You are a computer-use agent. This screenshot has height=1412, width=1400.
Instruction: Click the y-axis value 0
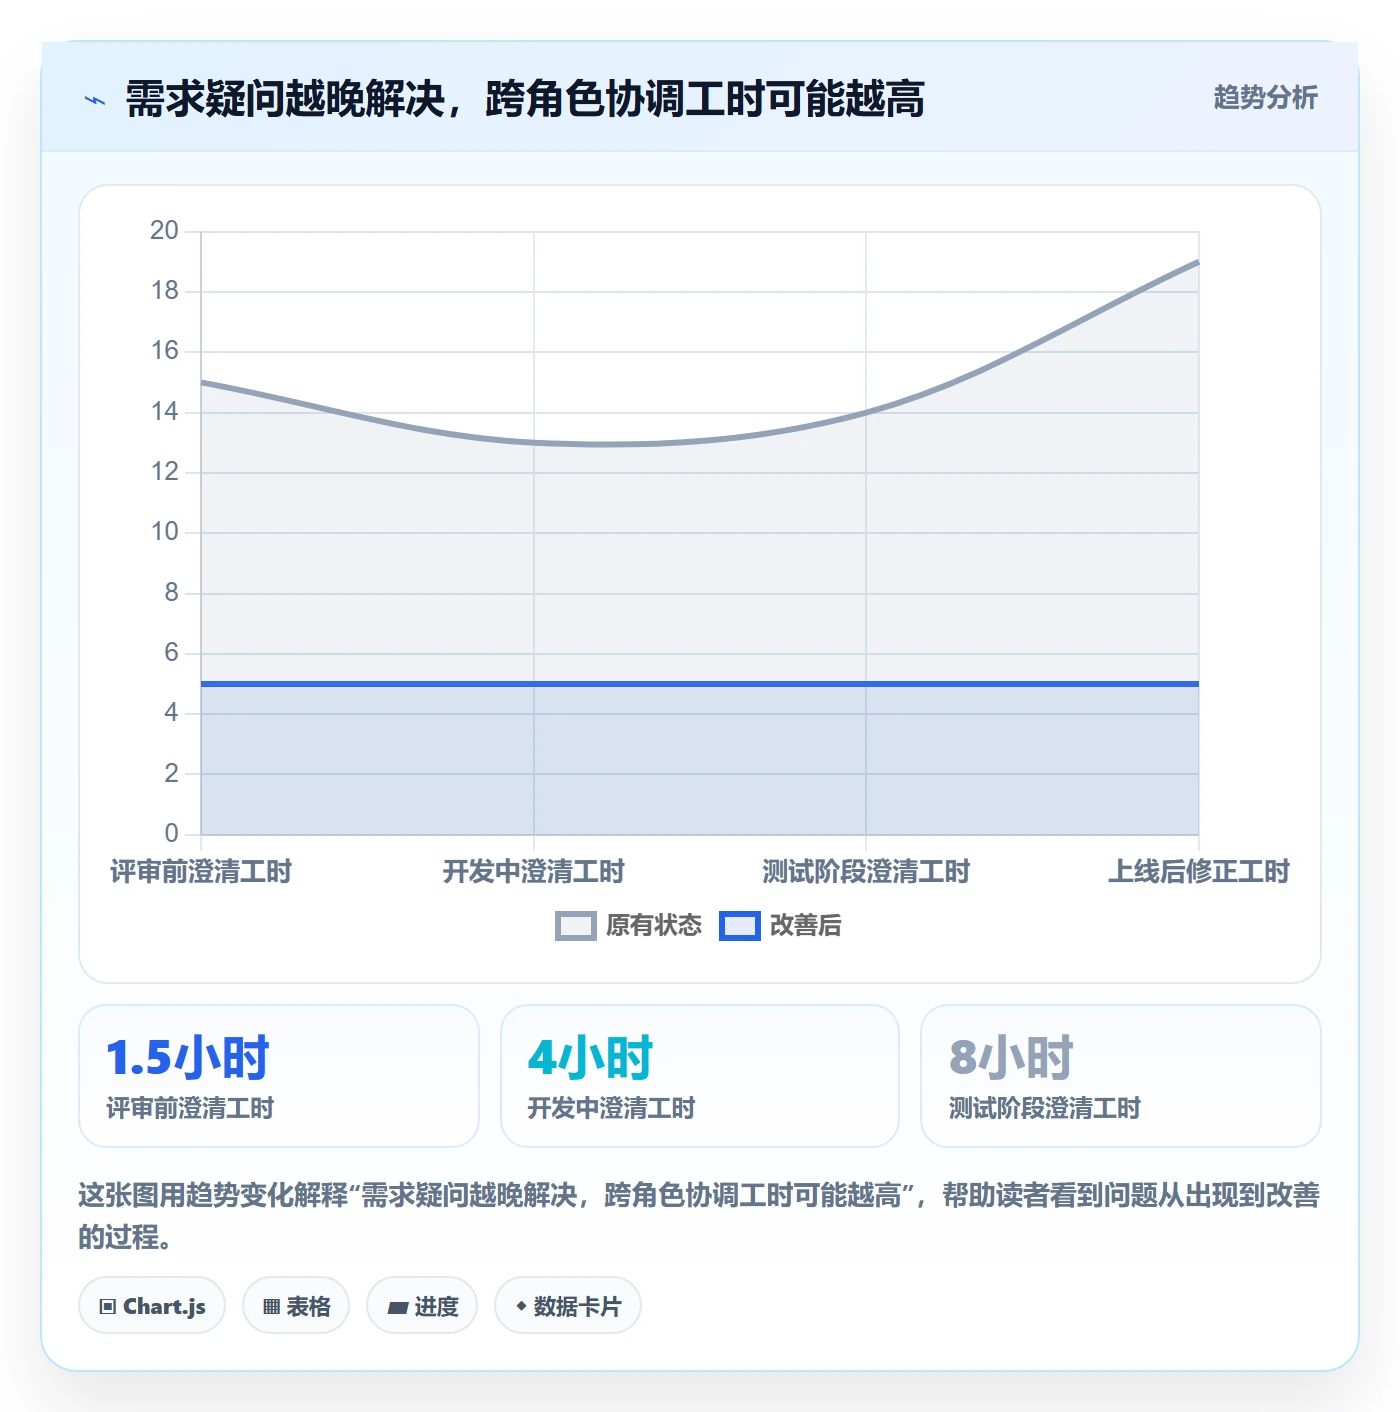172,833
